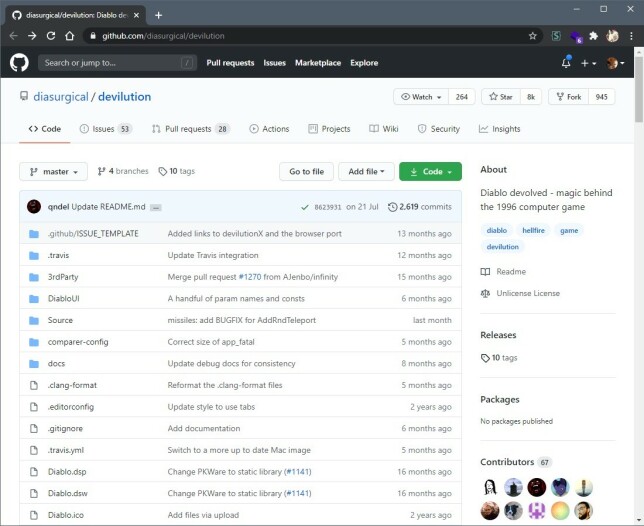The height and width of the screenshot is (526, 644).
Task: View the 4 branches link
Action: pos(123,171)
